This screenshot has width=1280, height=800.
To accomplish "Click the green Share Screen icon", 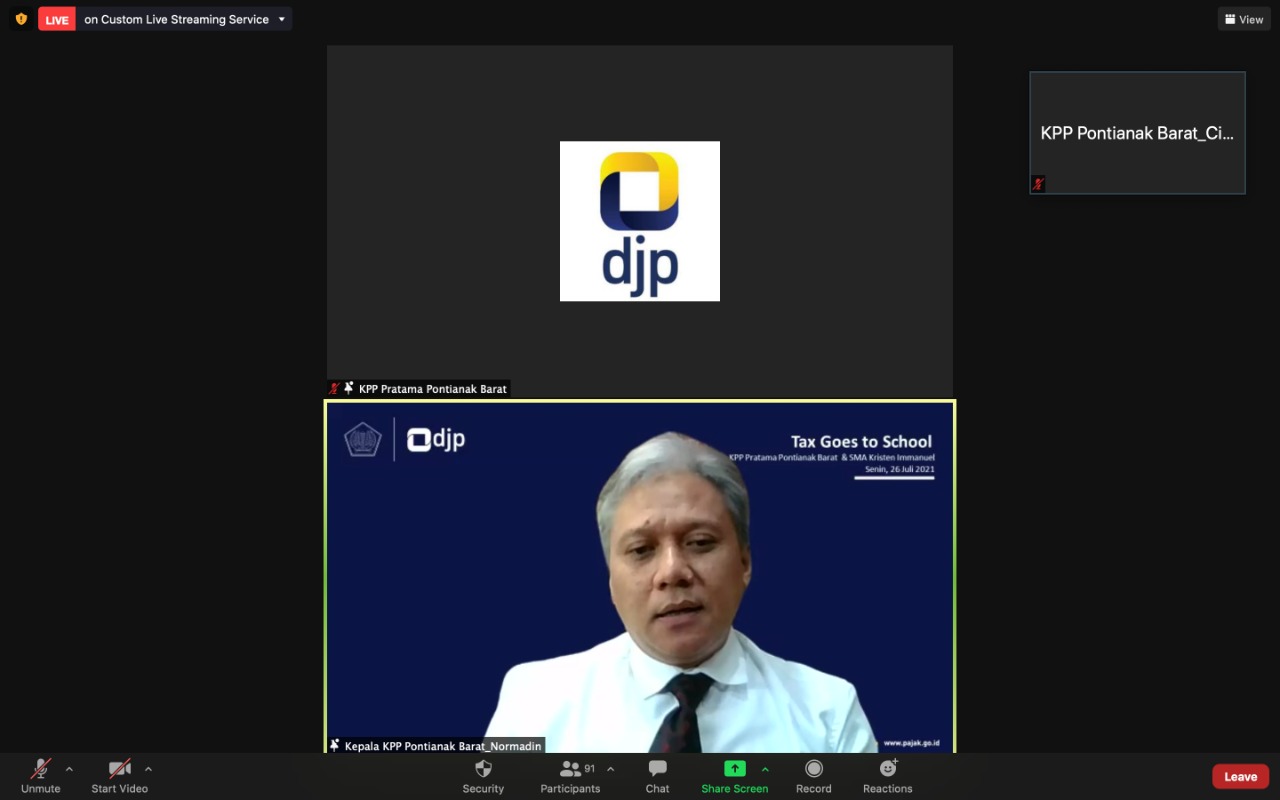I will pyautogui.click(x=735, y=769).
